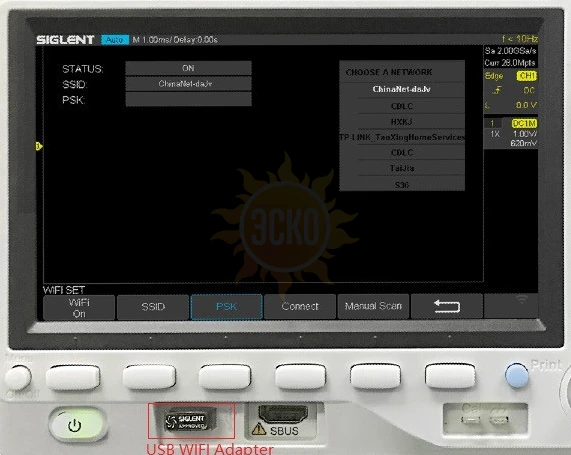
Task: Click the round Menu On/Off button
Action: pyautogui.click(x=18, y=377)
